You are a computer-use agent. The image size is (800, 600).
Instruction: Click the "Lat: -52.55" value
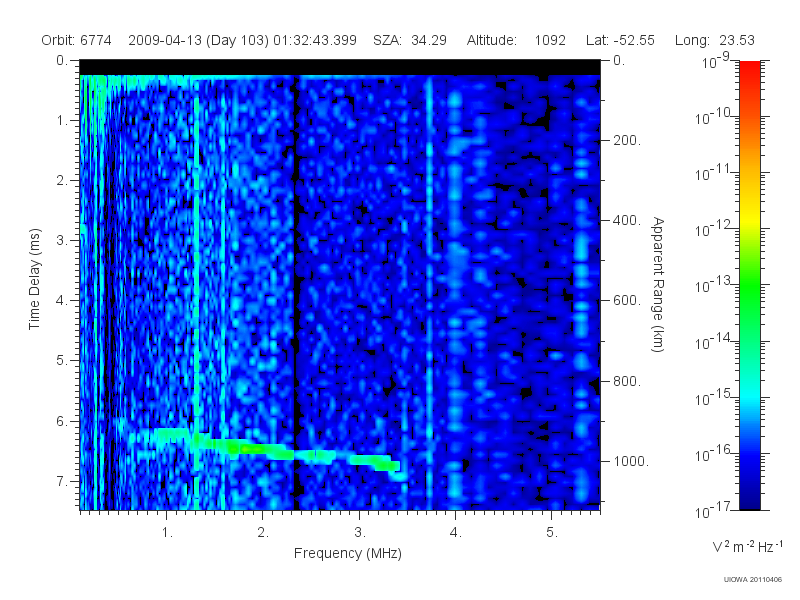(620, 40)
